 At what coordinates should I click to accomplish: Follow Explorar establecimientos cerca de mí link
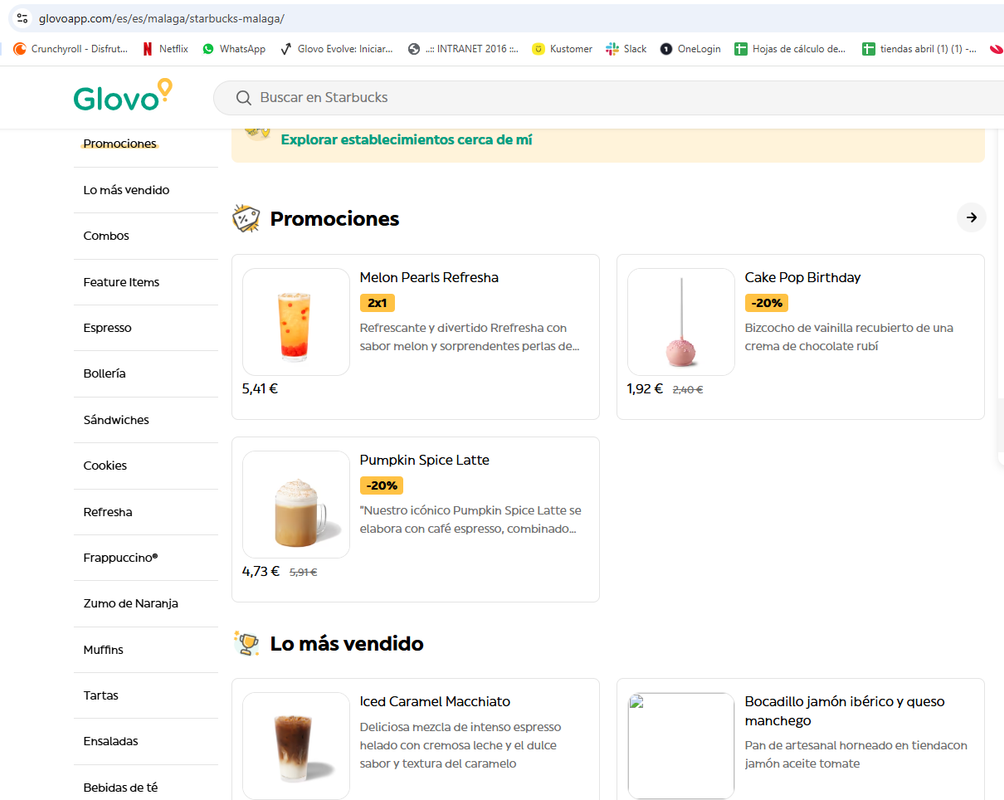tap(406, 140)
